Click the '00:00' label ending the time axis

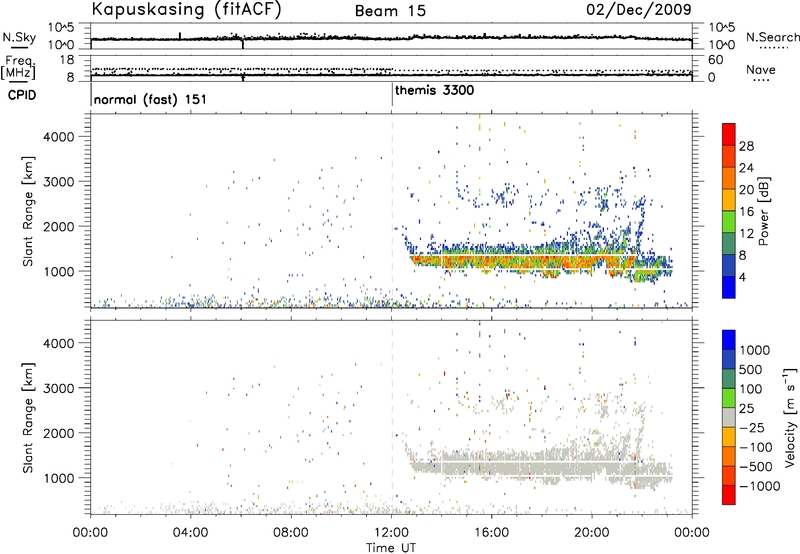[692, 533]
